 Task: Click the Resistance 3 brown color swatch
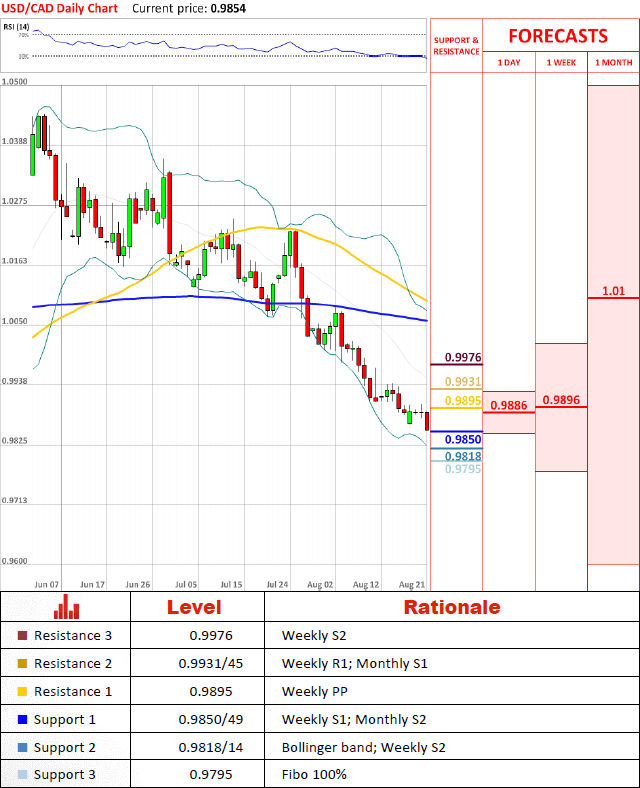[22, 636]
